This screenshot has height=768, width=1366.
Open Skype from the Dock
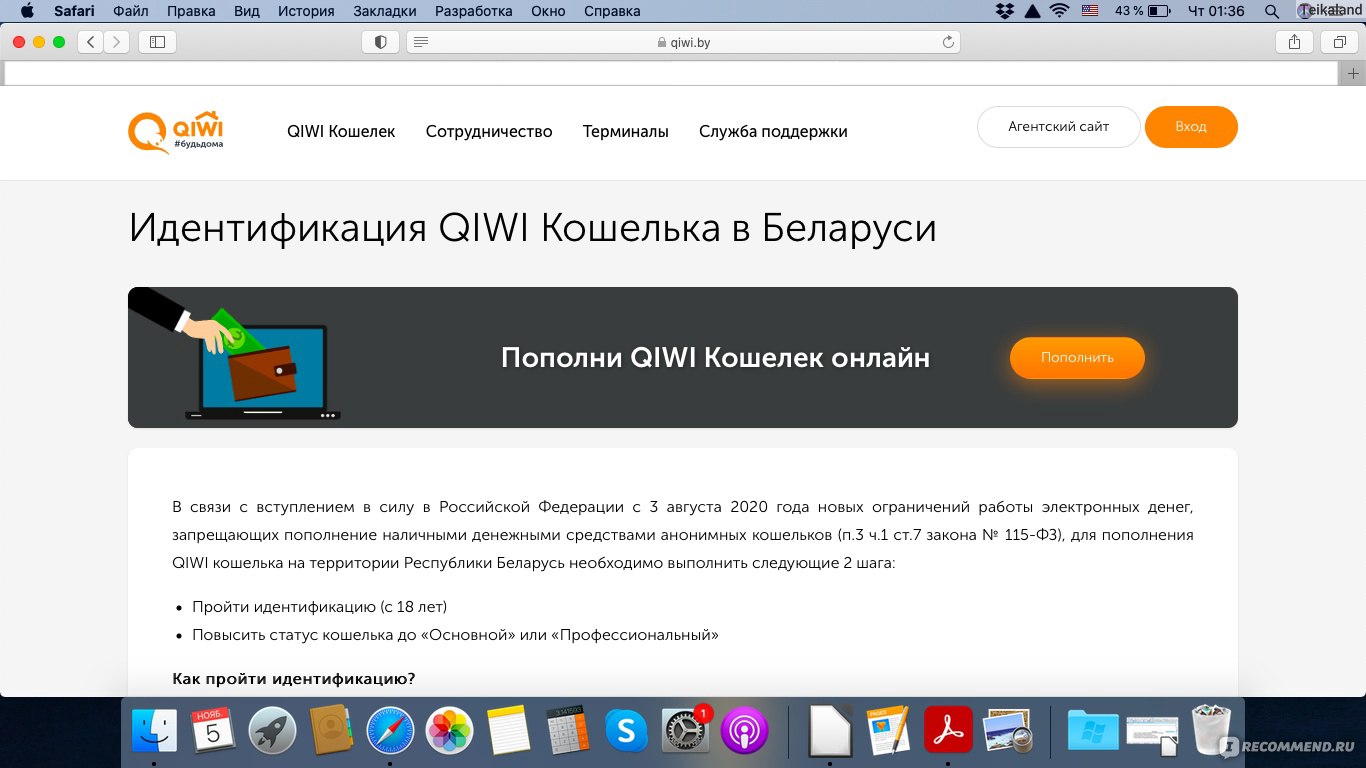click(x=626, y=730)
